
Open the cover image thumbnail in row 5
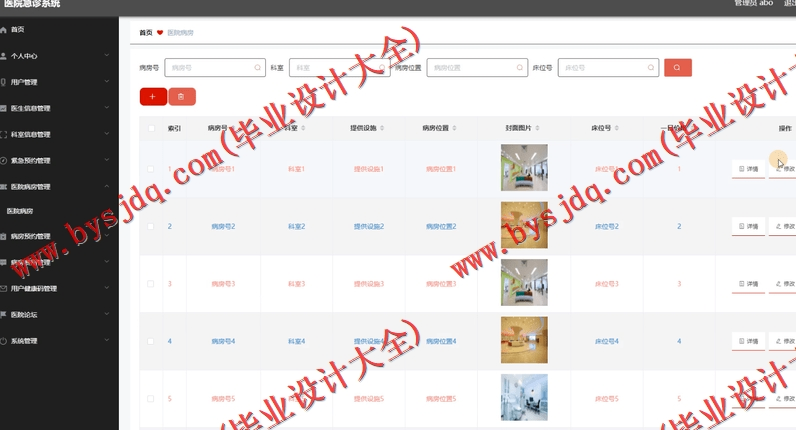click(524, 398)
